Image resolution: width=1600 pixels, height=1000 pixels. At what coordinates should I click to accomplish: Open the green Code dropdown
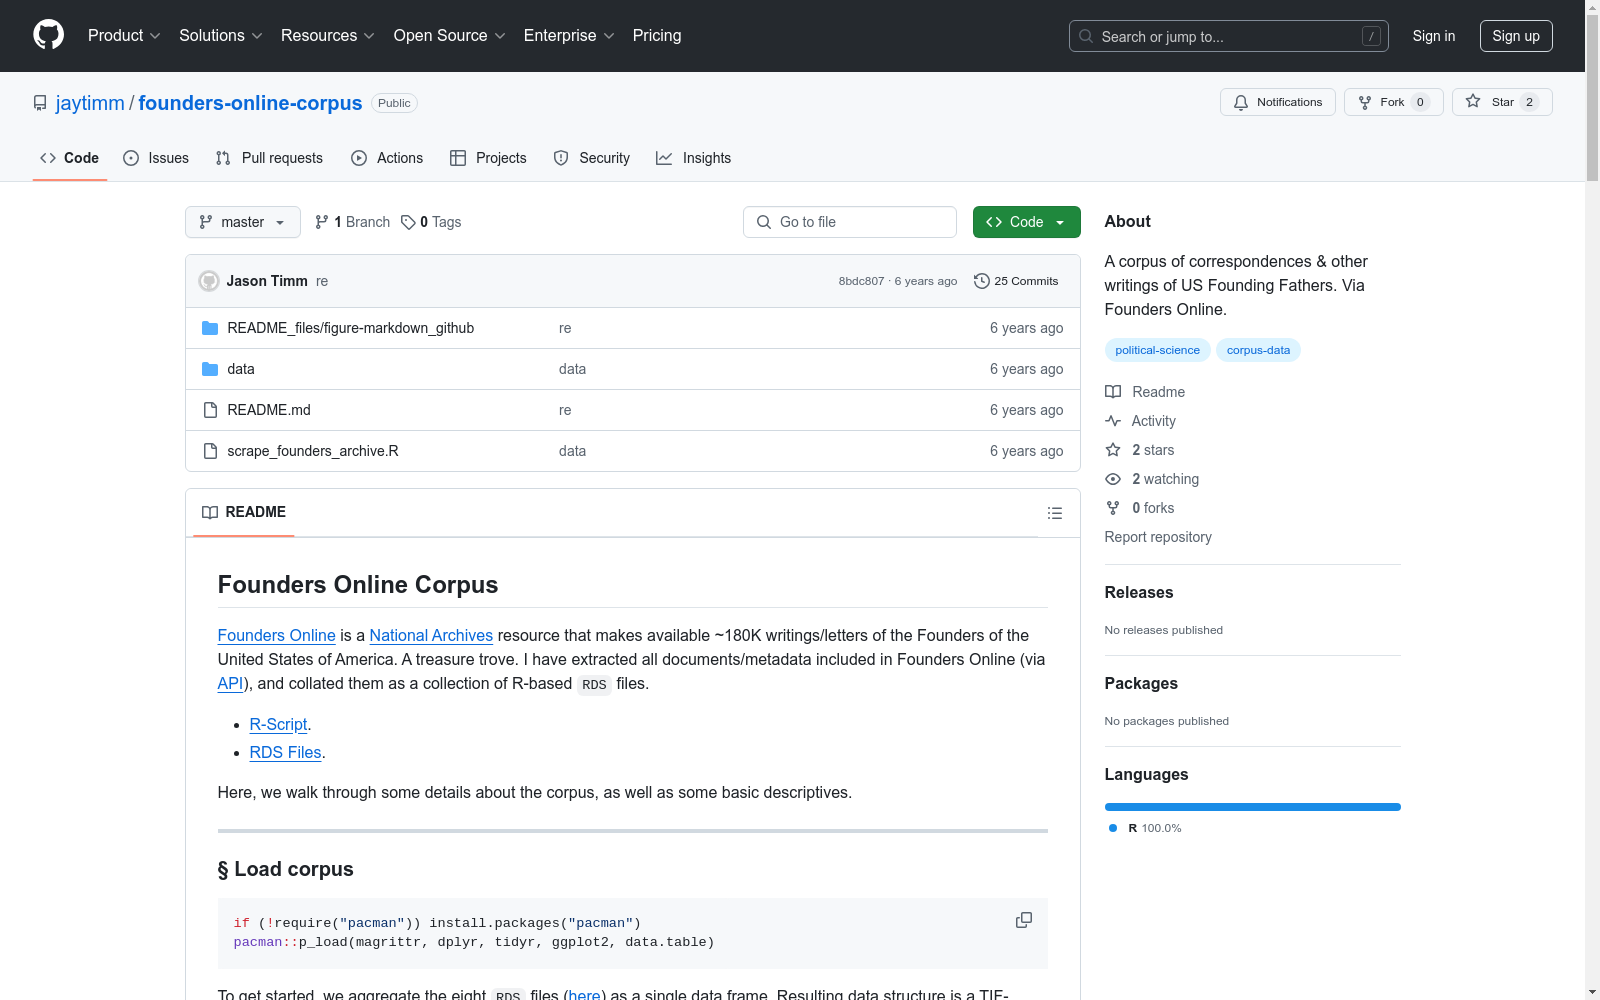click(x=1026, y=222)
